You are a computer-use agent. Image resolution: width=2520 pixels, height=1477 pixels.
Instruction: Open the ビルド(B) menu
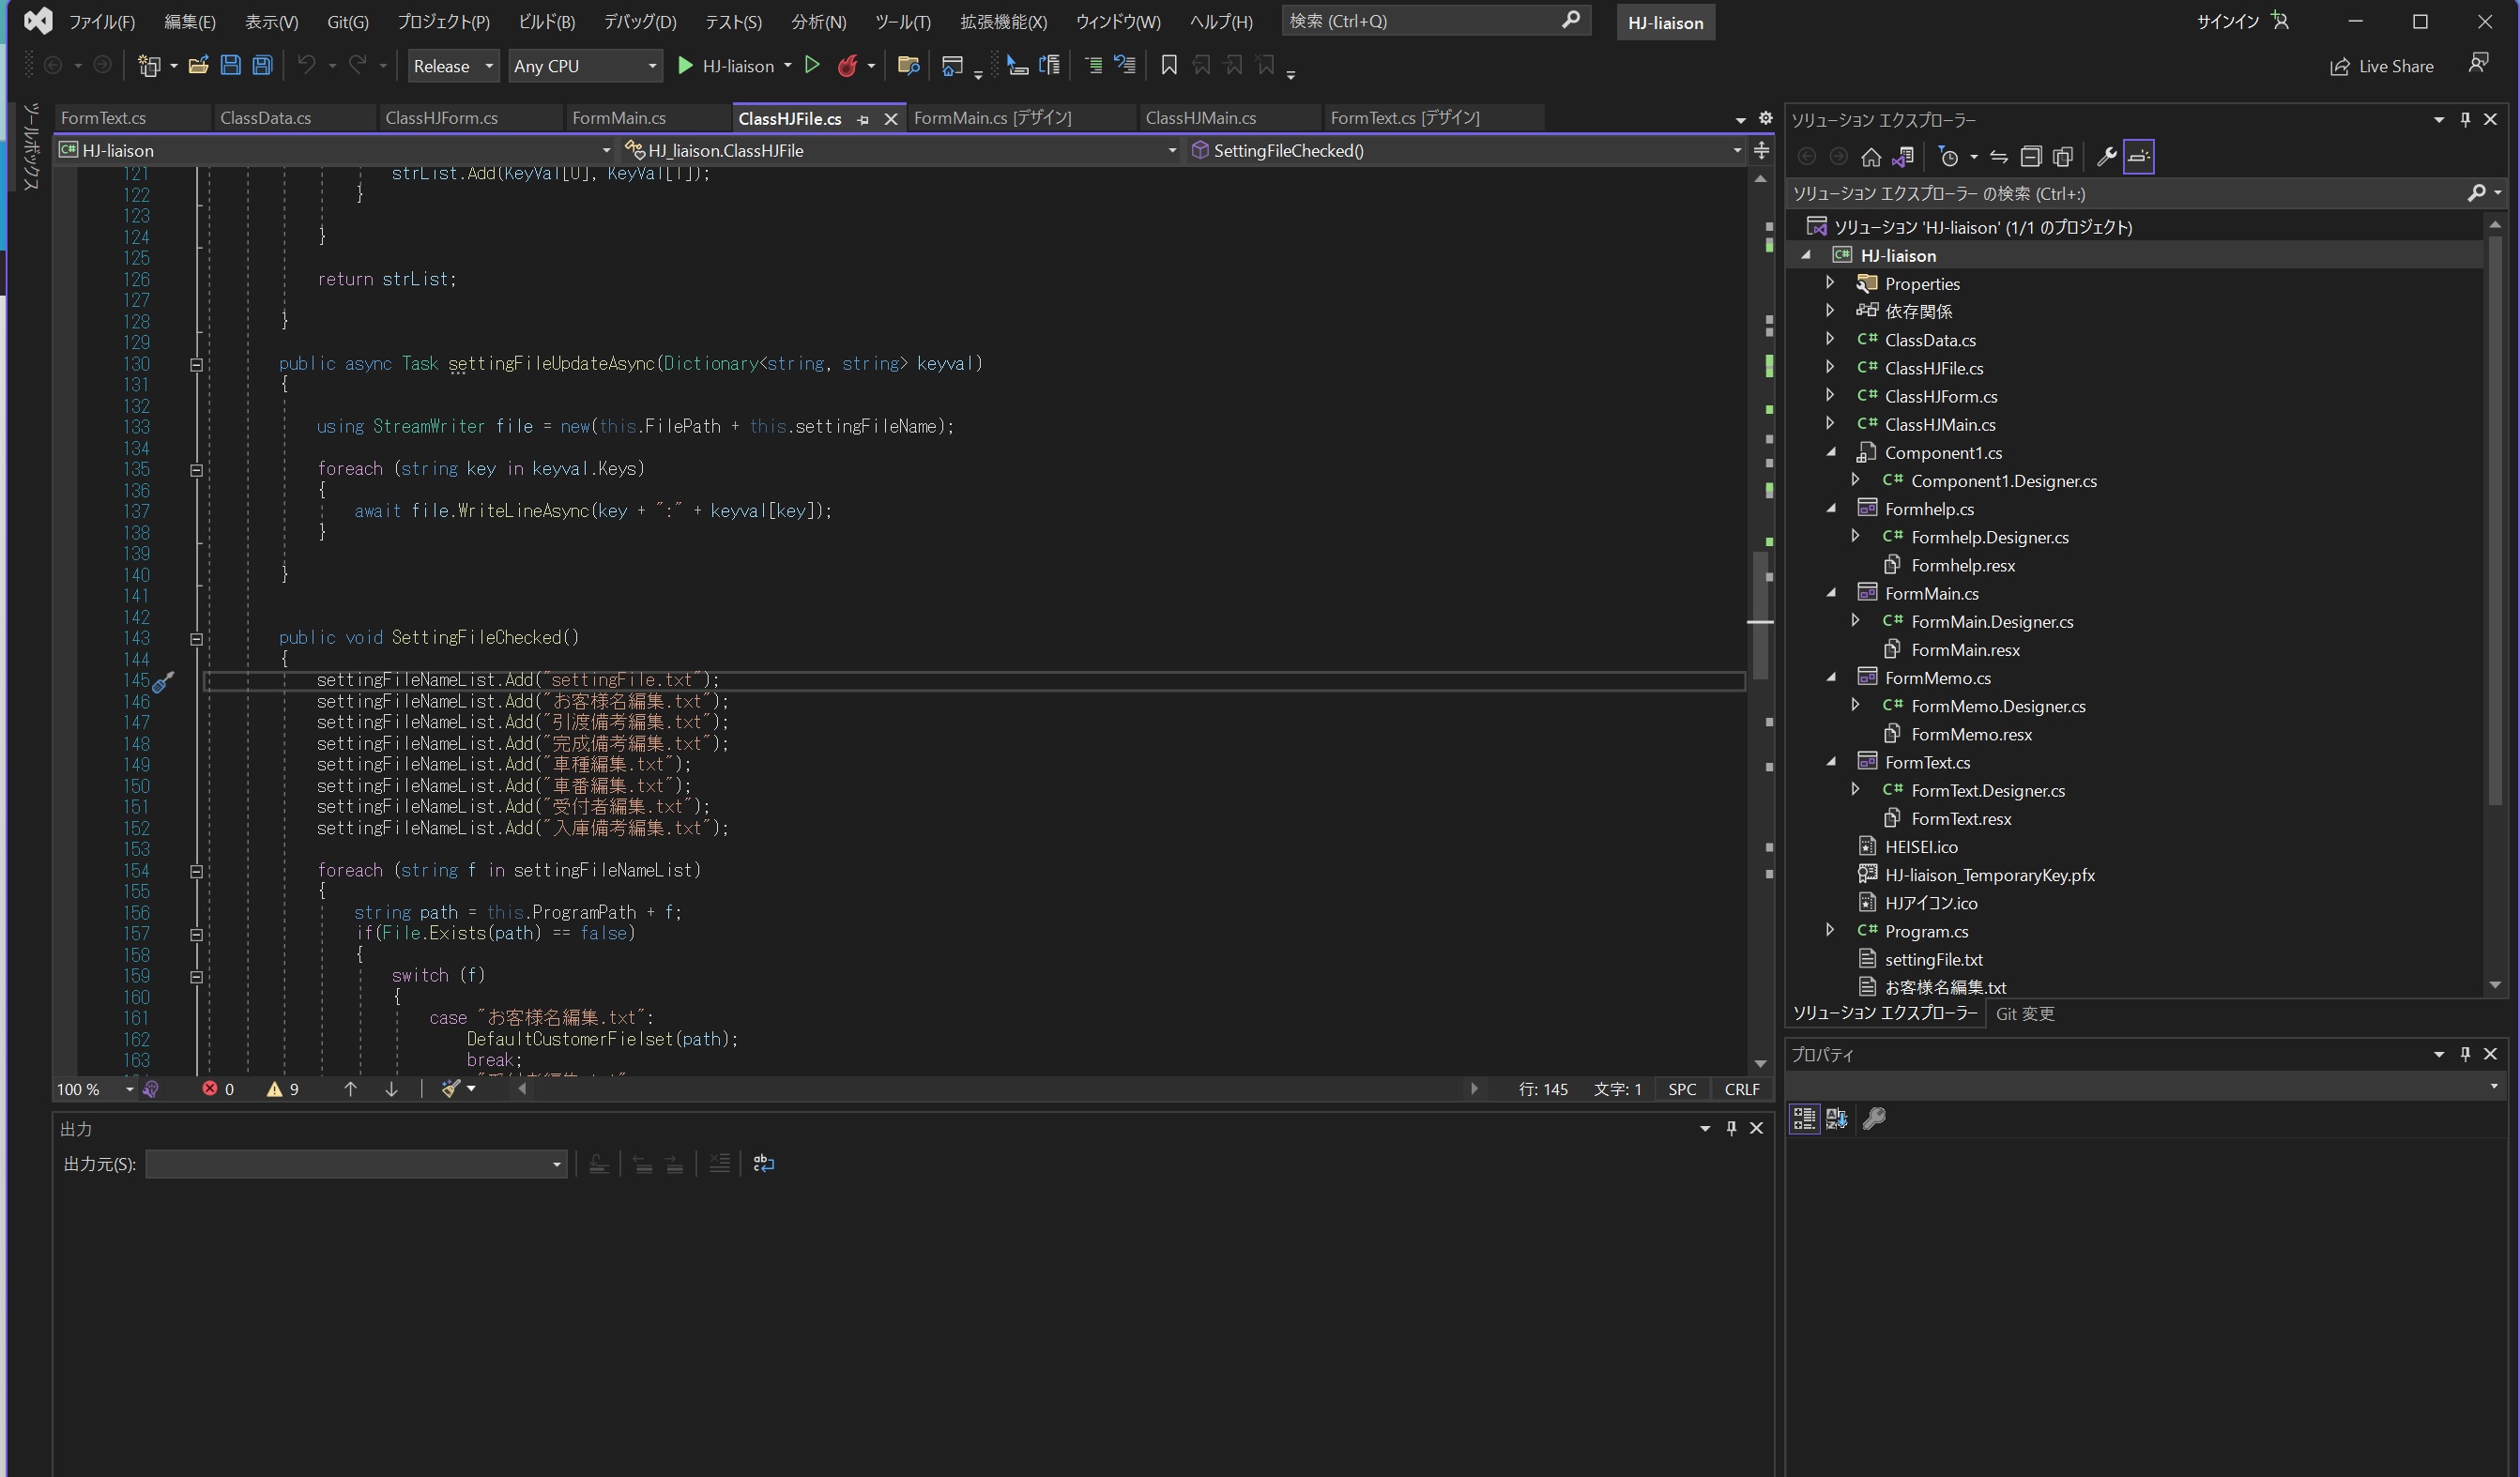(x=546, y=22)
